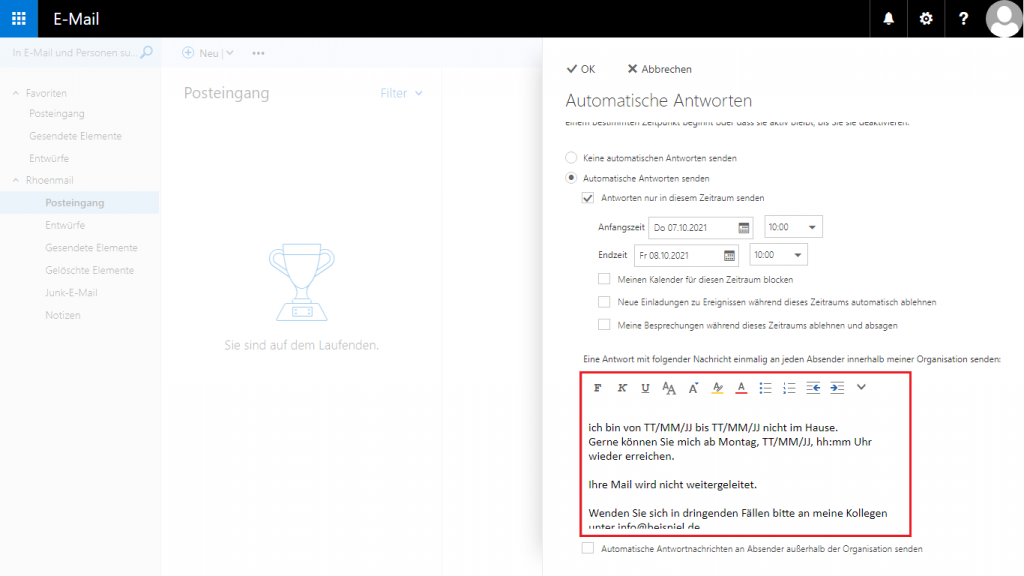
Task: Open the Junk-E-Mail folder
Action: click(x=71, y=293)
